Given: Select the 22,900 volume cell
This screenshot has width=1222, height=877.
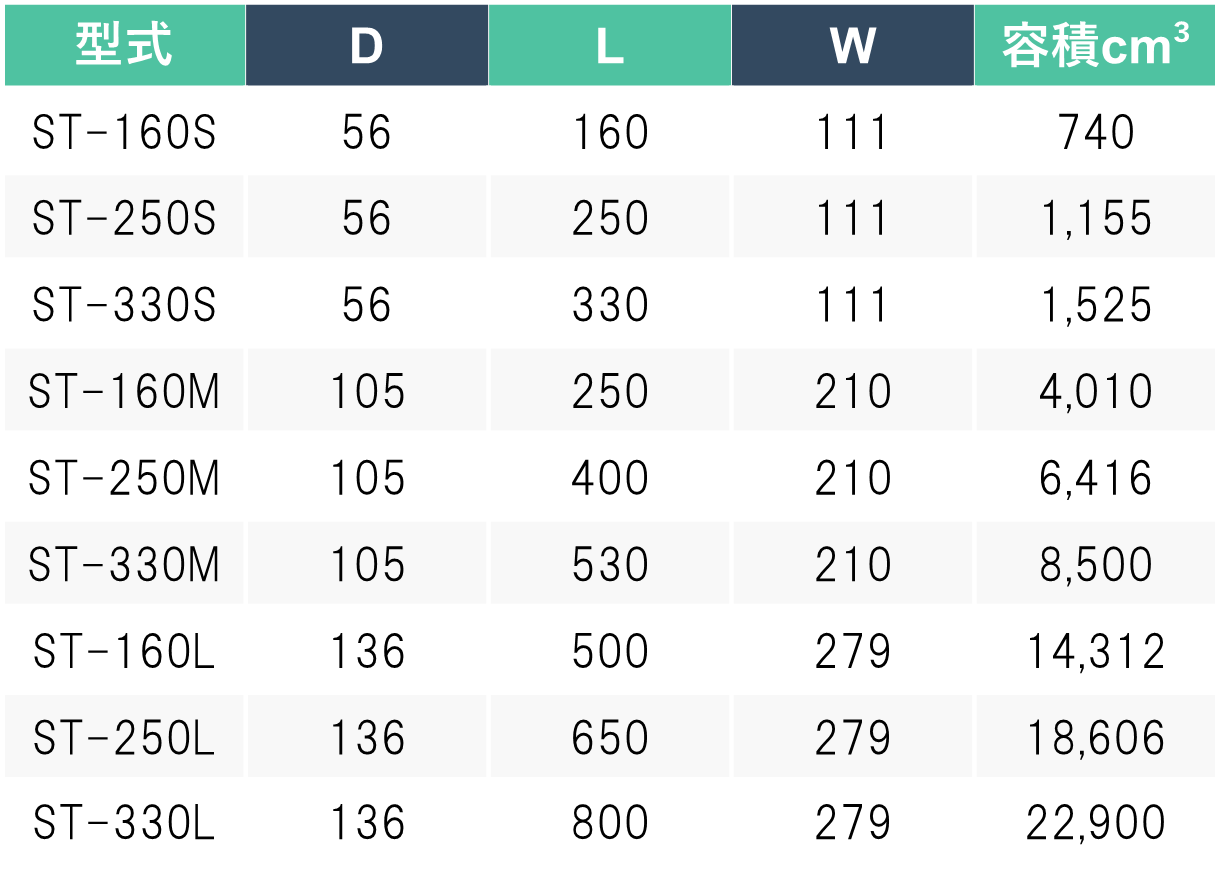Looking at the screenshot, I should 1096,823.
